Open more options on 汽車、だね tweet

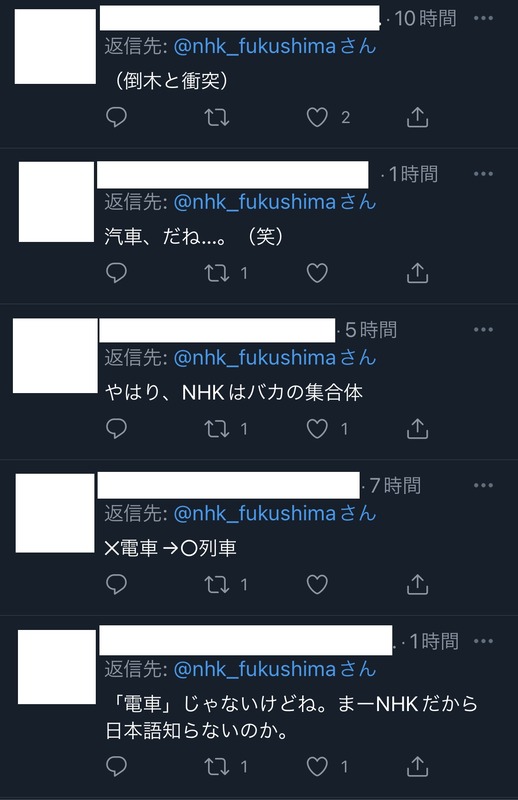pyautogui.click(x=483, y=174)
